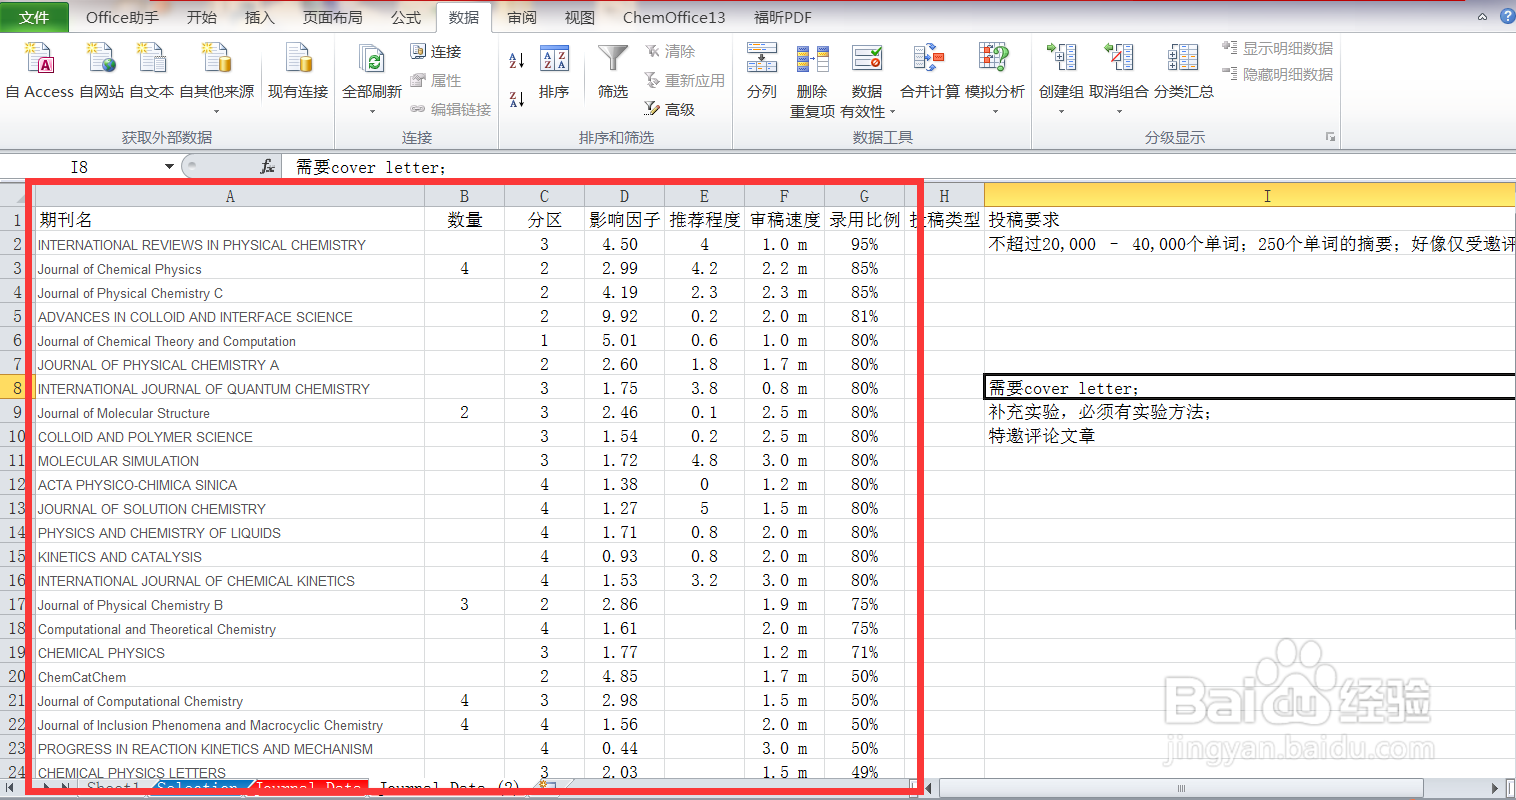1516x800 pixels.
Task: Click header cell 投稿要求
Action: (1250, 220)
